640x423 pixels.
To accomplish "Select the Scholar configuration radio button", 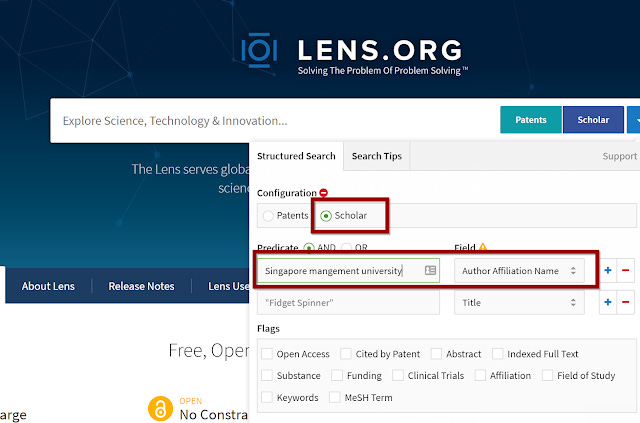I will pos(326,216).
